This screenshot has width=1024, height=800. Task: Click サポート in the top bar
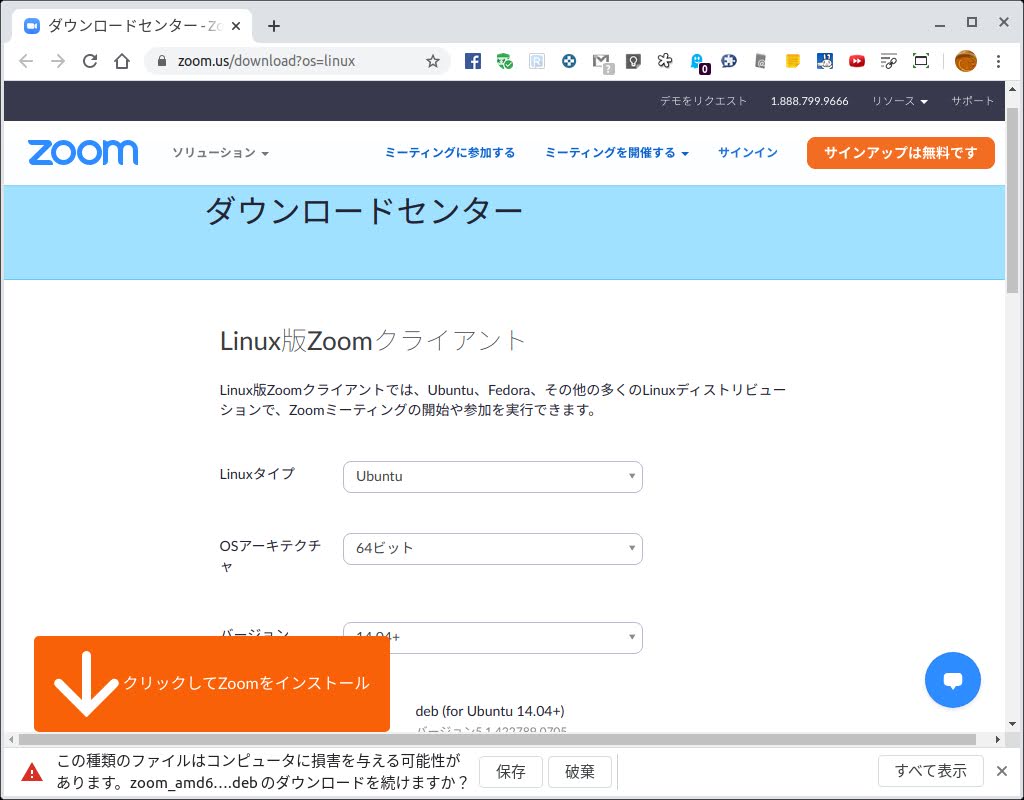972,101
